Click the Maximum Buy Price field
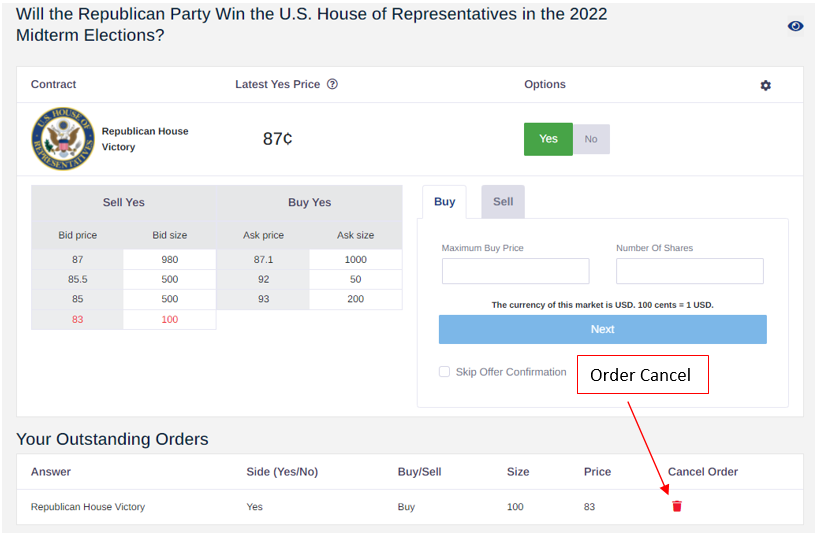835x555 pixels. [x=515, y=271]
